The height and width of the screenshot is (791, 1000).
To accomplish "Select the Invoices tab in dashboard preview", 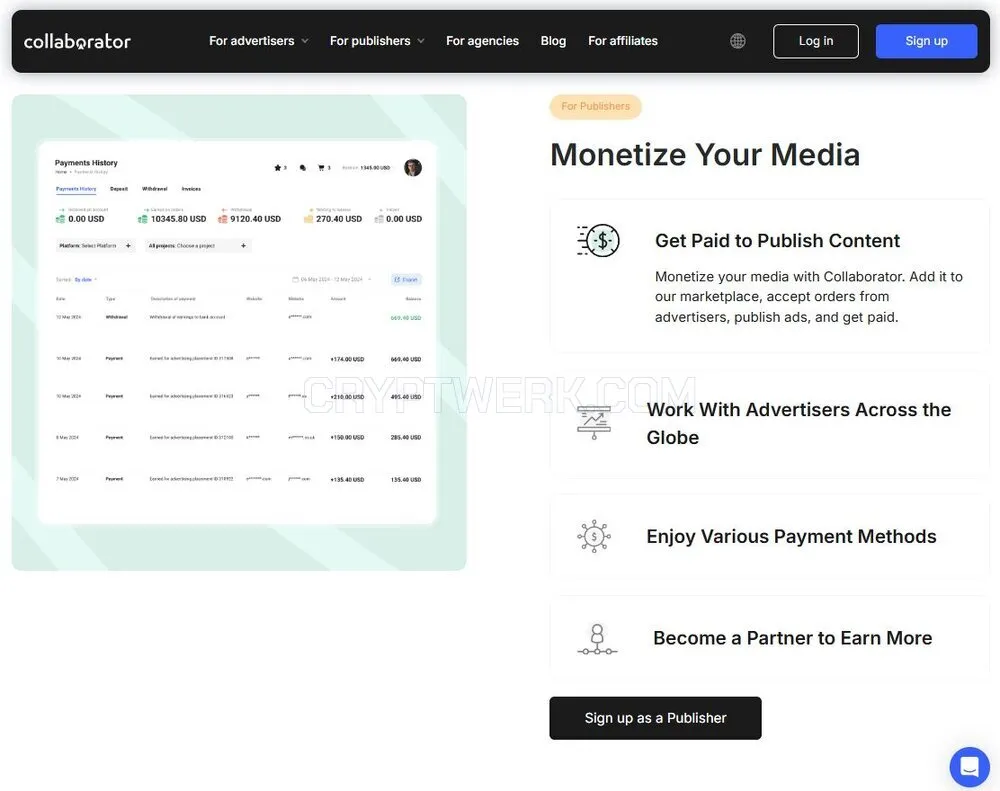I will pyautogui.click(x=191, y=189).
